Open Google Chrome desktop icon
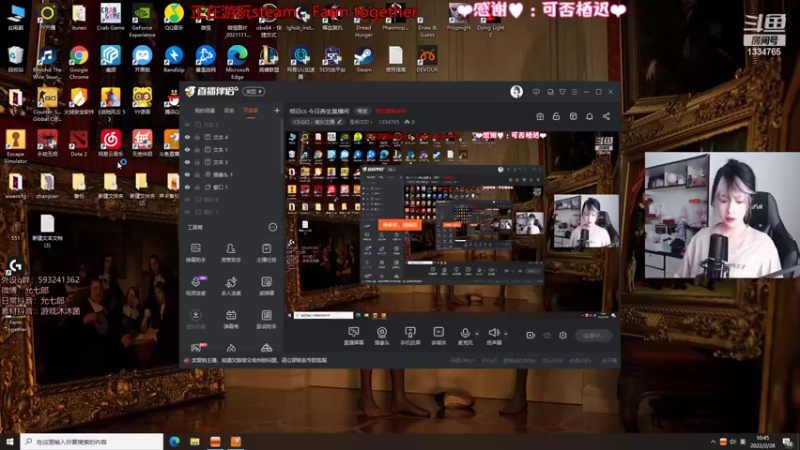Screen dimensions: 800x450 pyautogui.click(x=79, y=62)
